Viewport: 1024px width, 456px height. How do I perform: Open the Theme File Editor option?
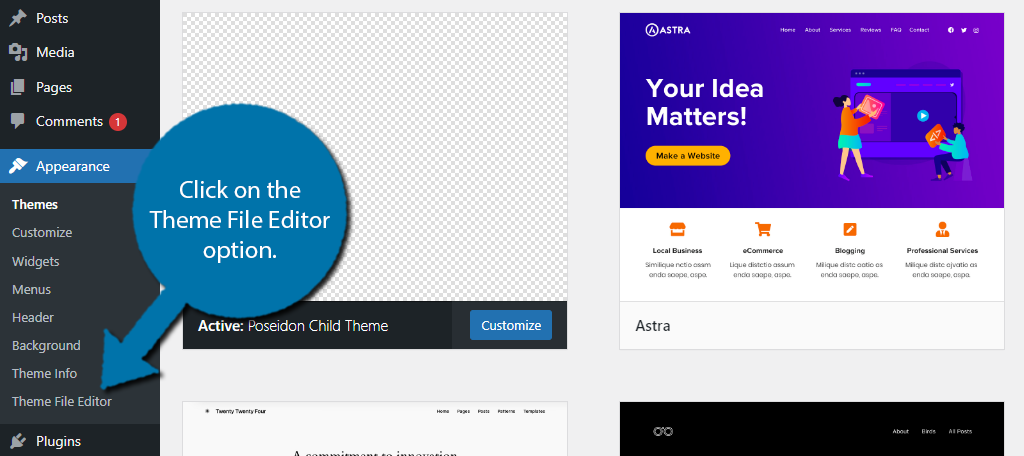[62, 402]
